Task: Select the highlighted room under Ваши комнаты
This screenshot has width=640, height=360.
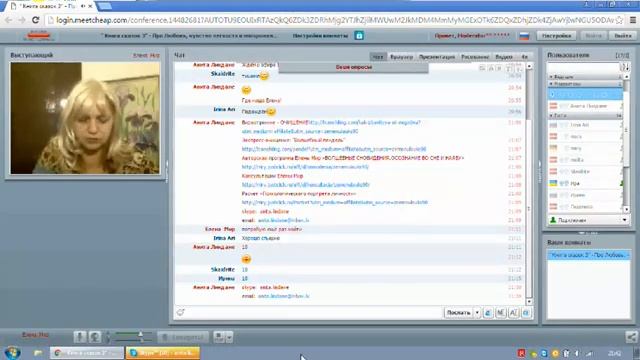Action: tap(588, 255)
